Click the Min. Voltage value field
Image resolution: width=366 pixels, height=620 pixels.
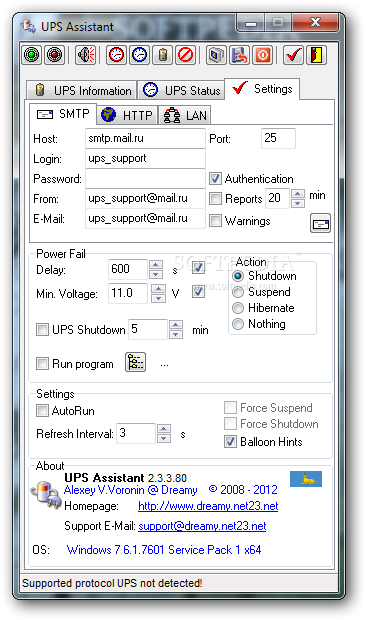(128, 293)
